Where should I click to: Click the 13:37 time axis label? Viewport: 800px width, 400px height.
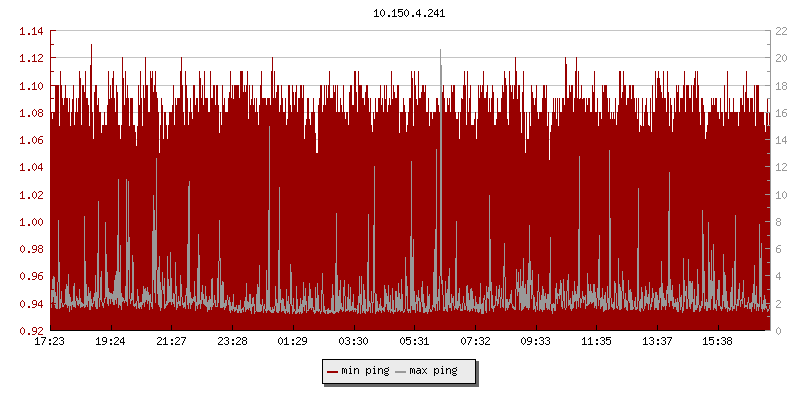(657, 342)
